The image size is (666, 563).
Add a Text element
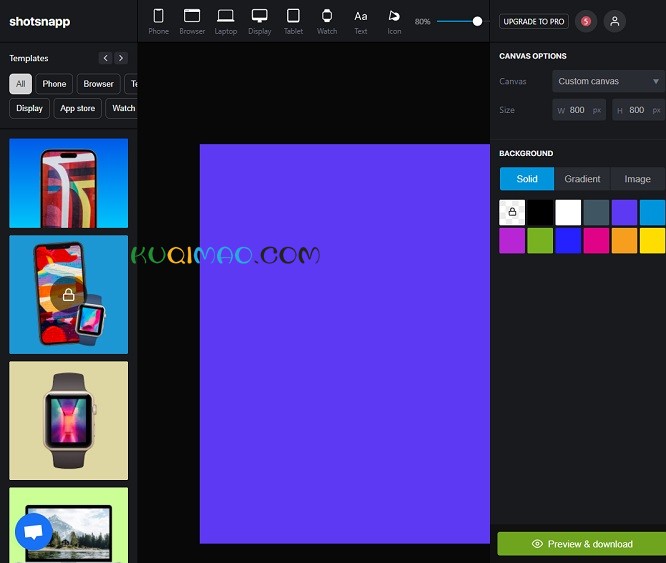pyautogui.click(x=361, y=22)
